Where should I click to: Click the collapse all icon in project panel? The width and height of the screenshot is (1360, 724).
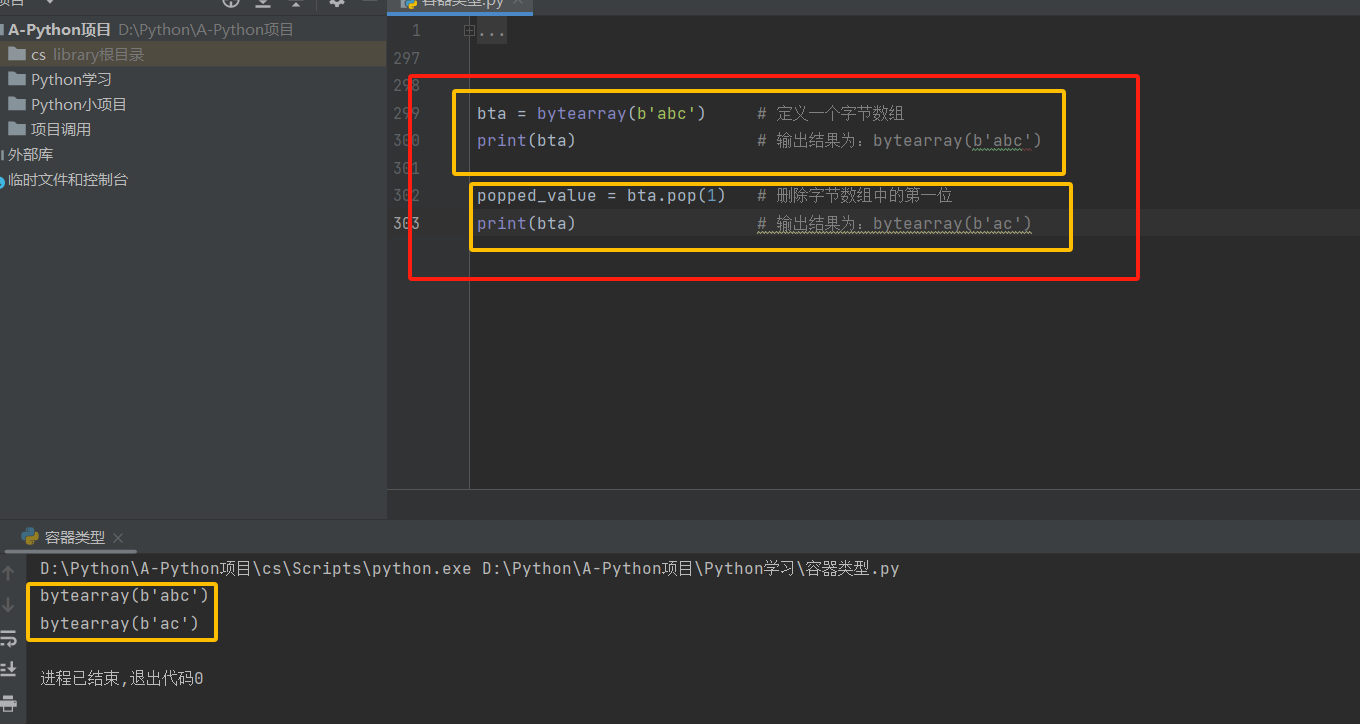coord(295,3)
